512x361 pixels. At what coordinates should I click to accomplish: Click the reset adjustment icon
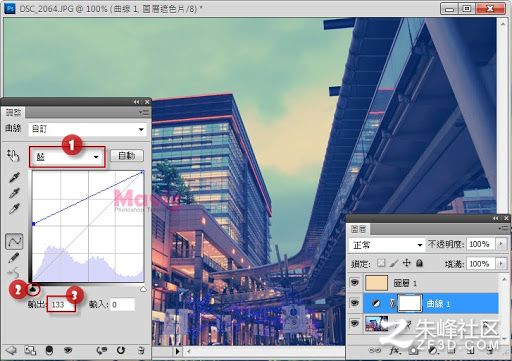coord(121,350)
